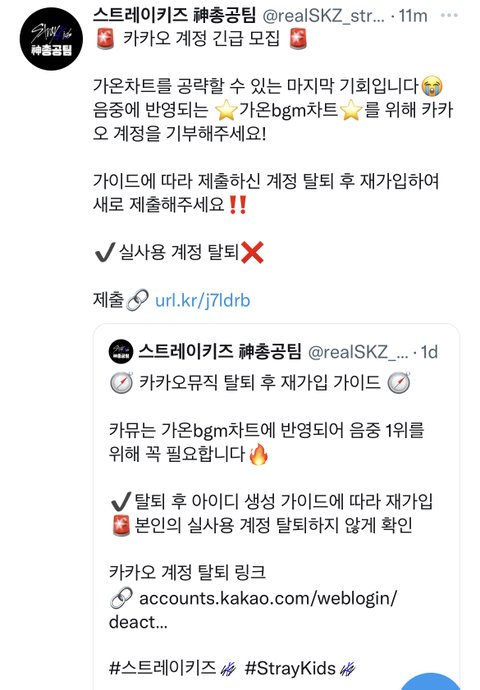
Task: Click the quoted tweet text 카카오뮤직 탈퇴 후 재가입 가이드
Action: 260,382
